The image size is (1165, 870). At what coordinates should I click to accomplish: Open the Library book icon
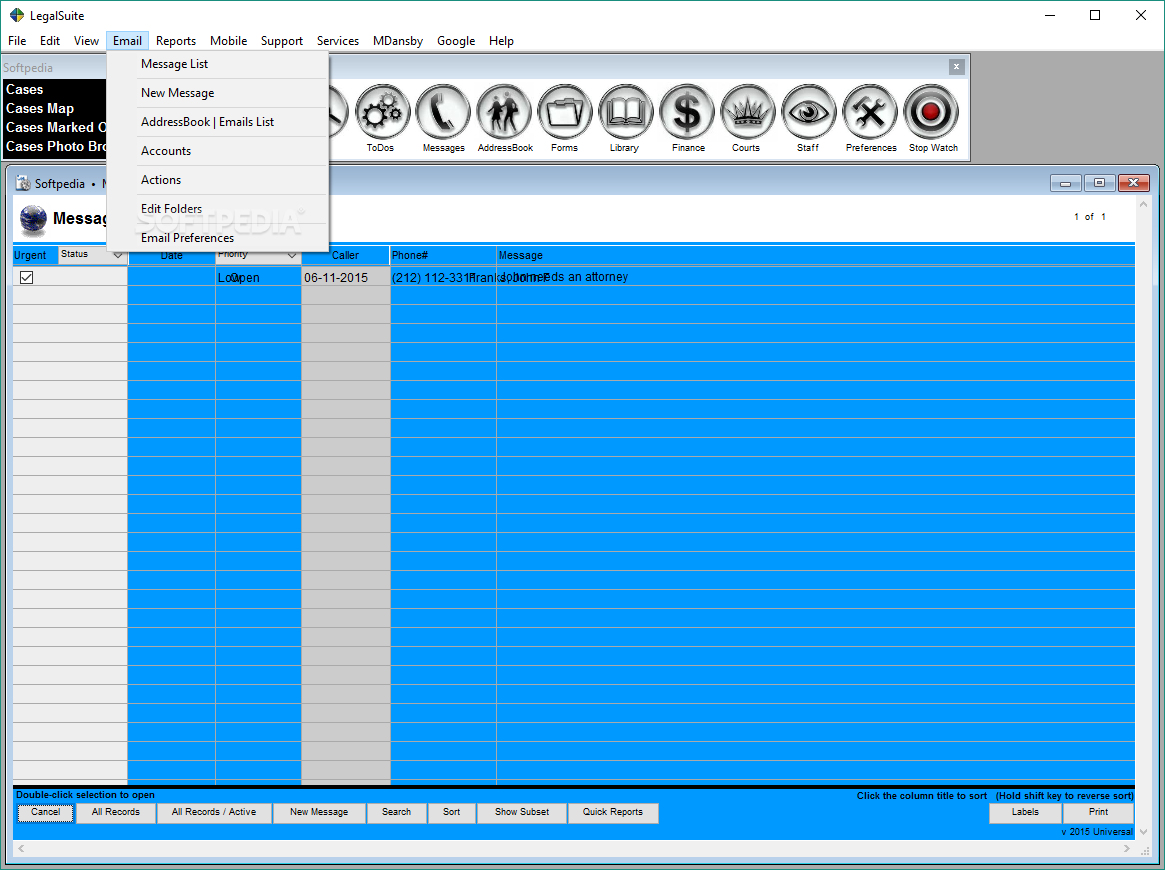[x=626, y=113]
